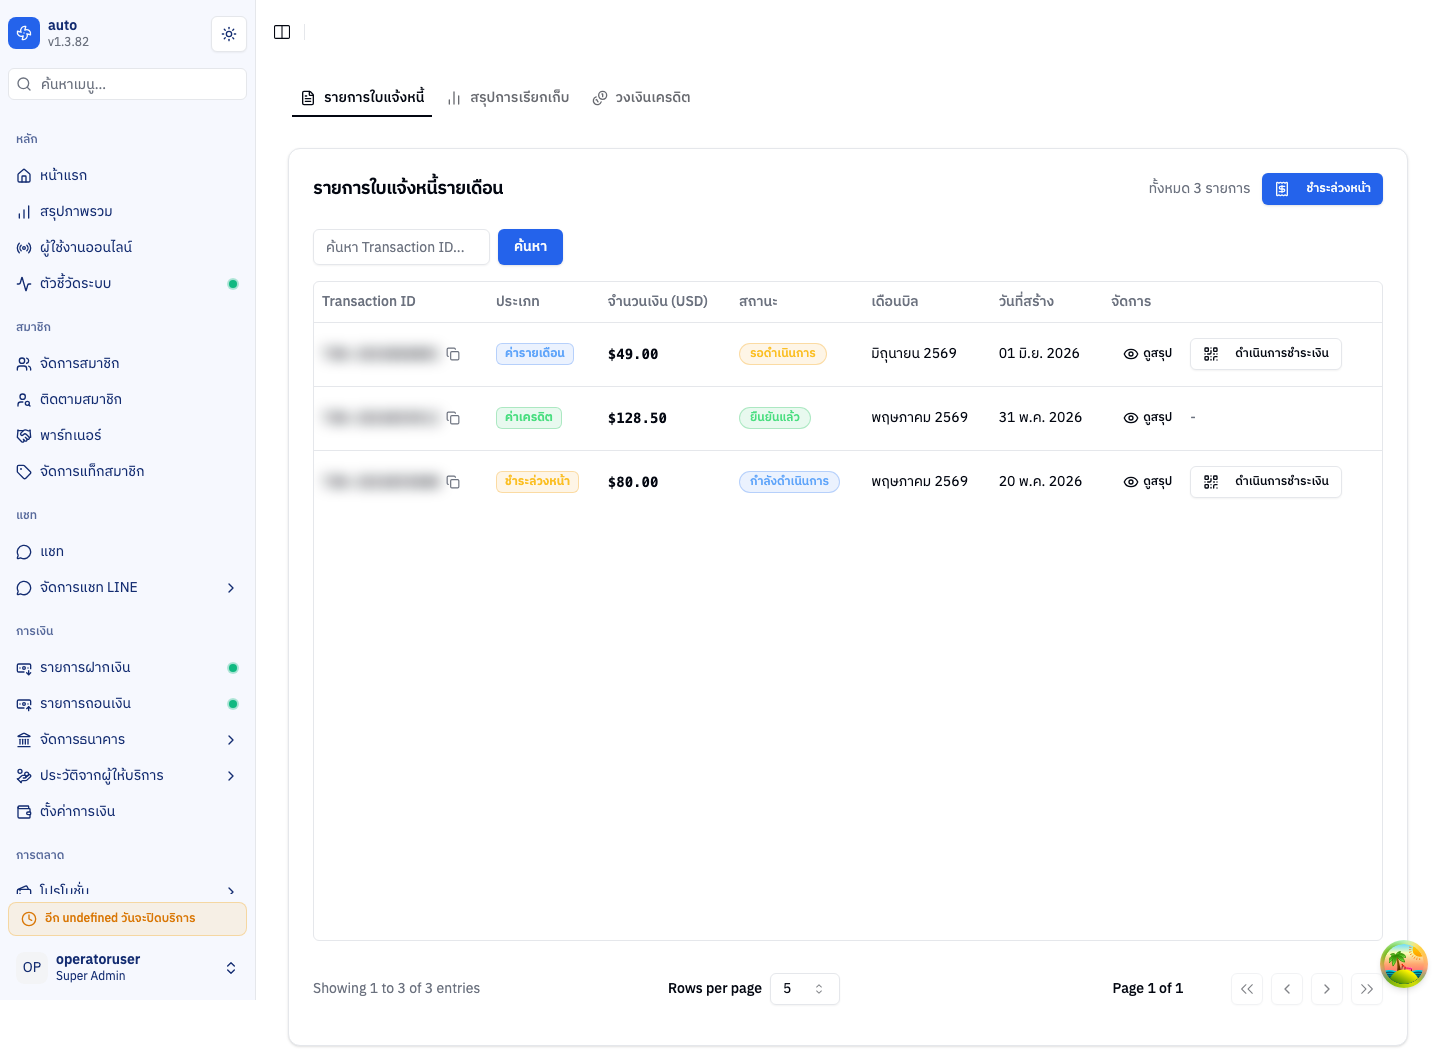Expand จัดการธนาคาร chevron

point(231,740)
